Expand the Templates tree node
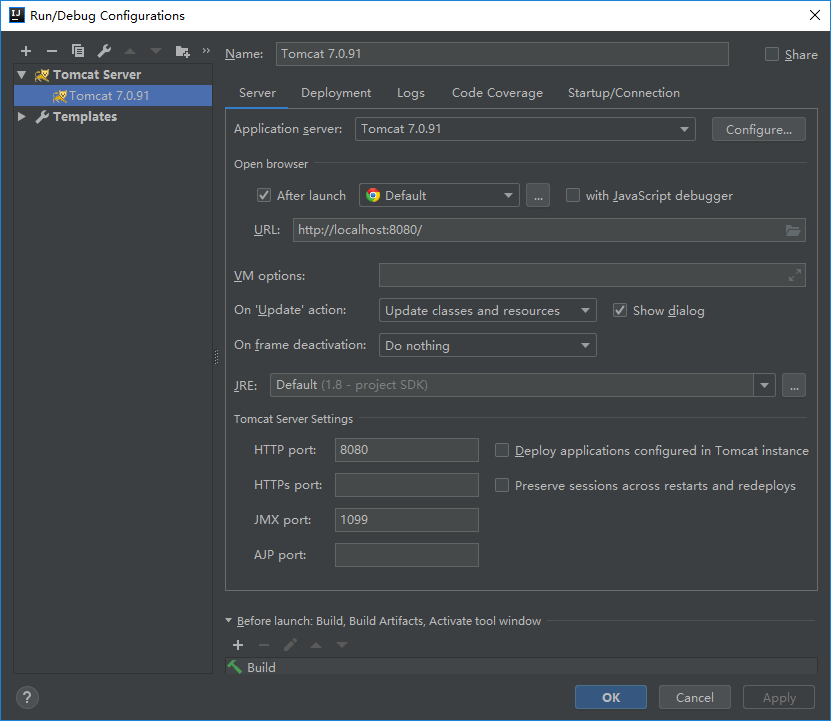The height and width of the screenshot is (721, 831). point(22,116)
